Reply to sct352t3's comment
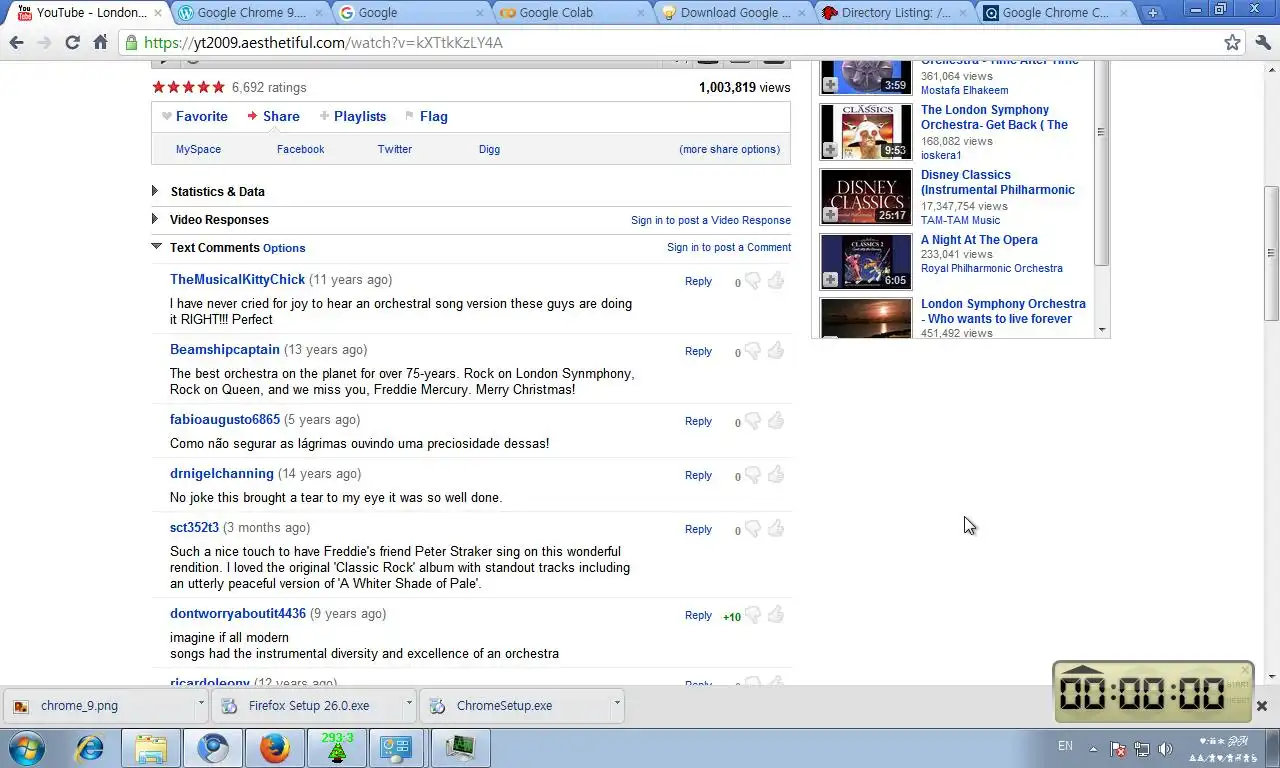Image resolution: width=1280 pixels, height=768 pixels. click(698, 529)
